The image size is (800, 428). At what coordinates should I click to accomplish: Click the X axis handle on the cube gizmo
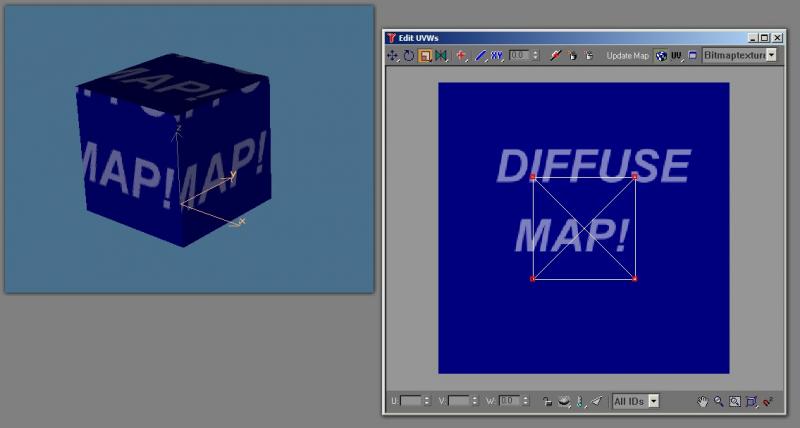241,221
